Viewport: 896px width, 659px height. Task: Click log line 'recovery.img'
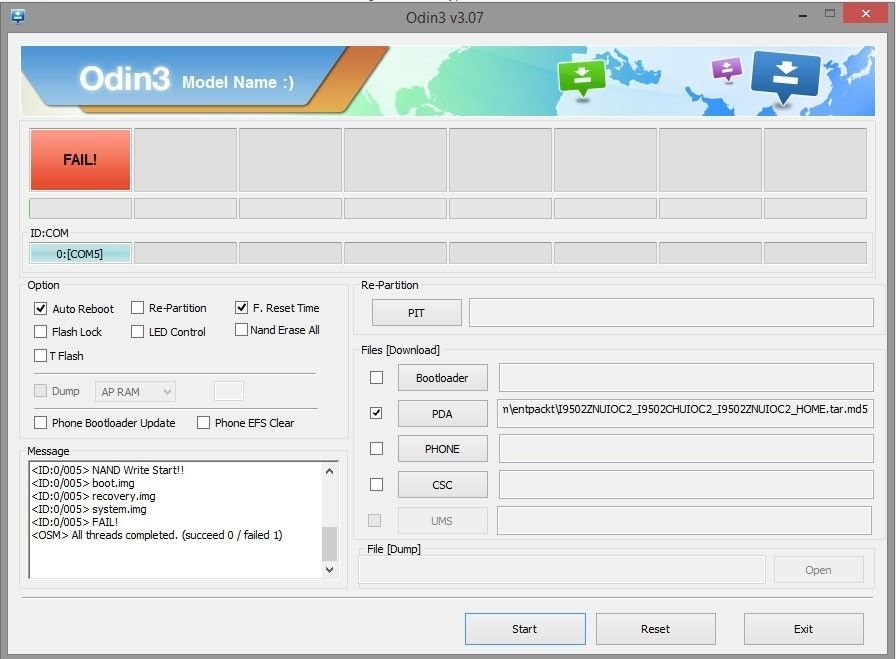[94, 496]
